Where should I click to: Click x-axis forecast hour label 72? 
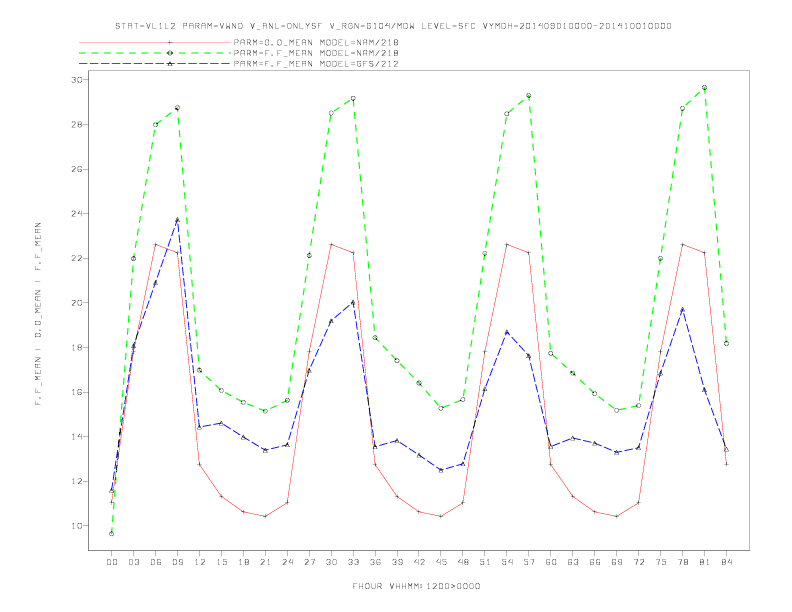pyautogui.click(x=638, y=562)
